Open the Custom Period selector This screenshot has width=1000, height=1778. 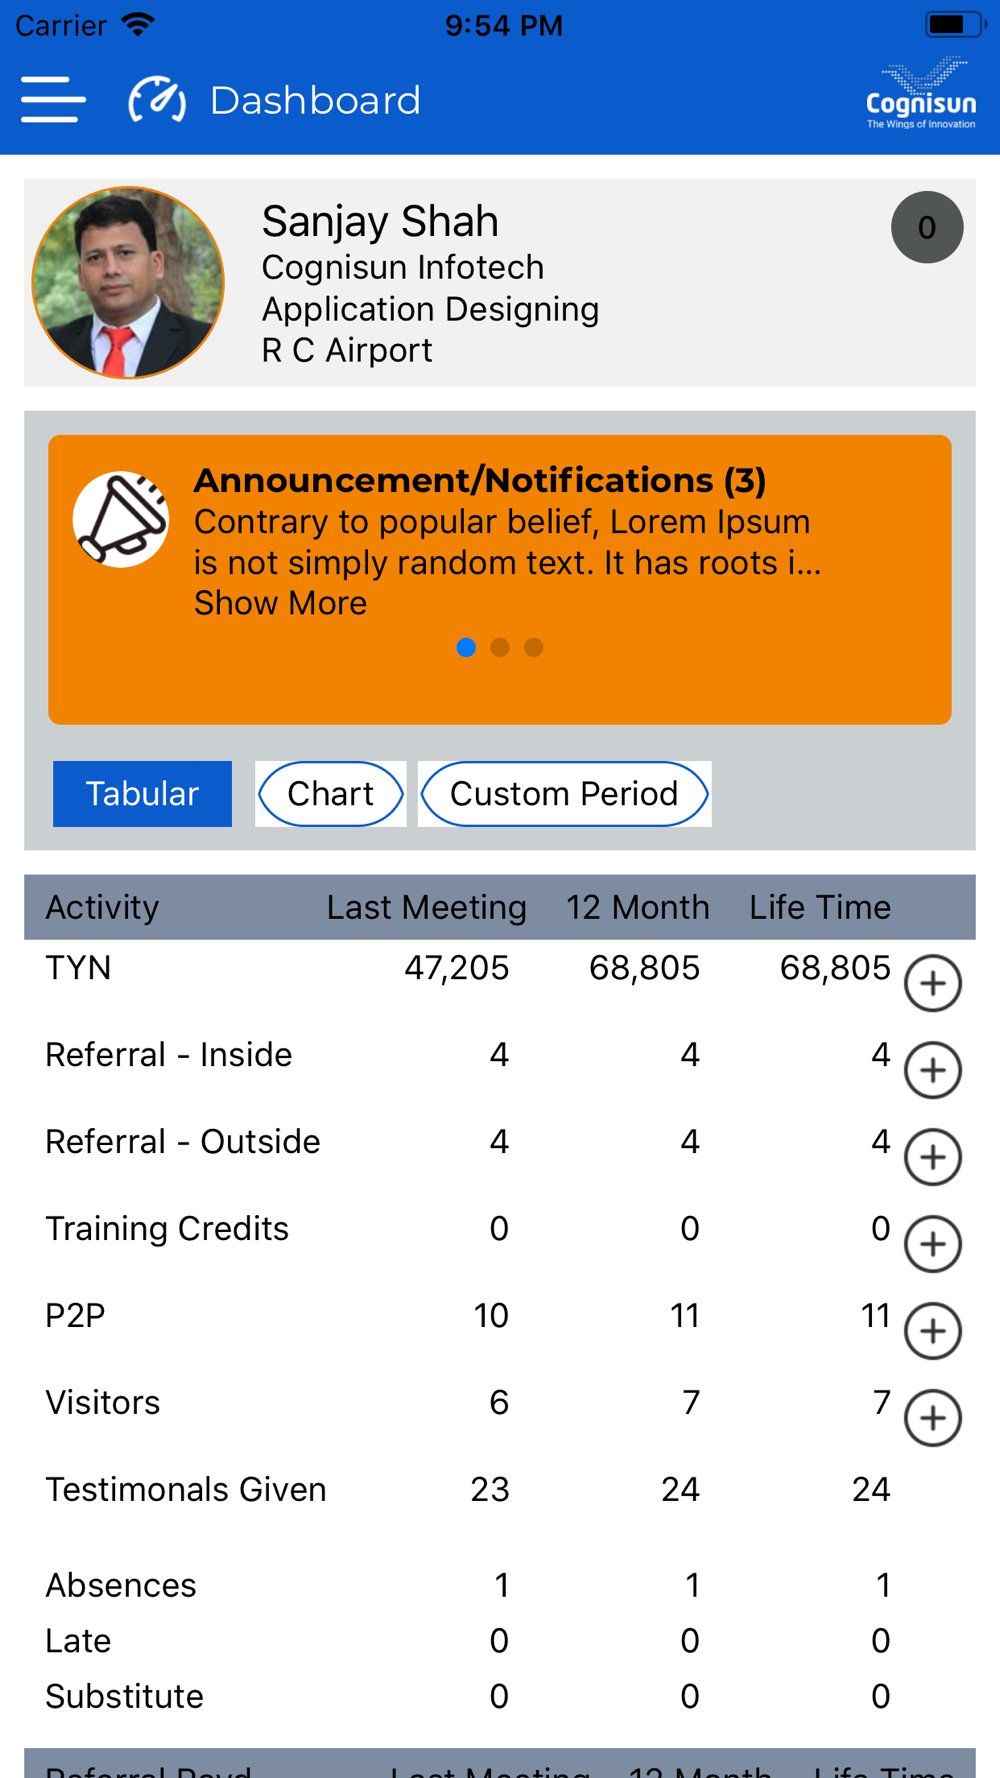565,794
